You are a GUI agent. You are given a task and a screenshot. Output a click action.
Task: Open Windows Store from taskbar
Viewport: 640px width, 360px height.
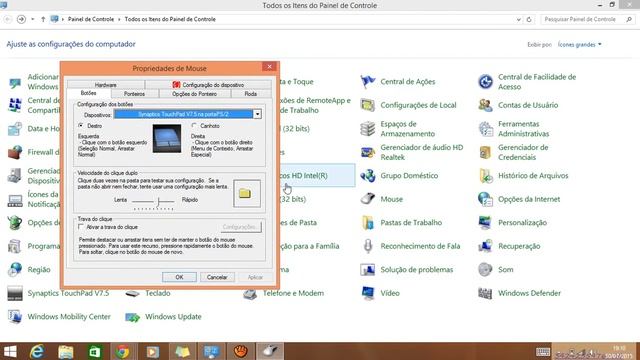(94, 351)
